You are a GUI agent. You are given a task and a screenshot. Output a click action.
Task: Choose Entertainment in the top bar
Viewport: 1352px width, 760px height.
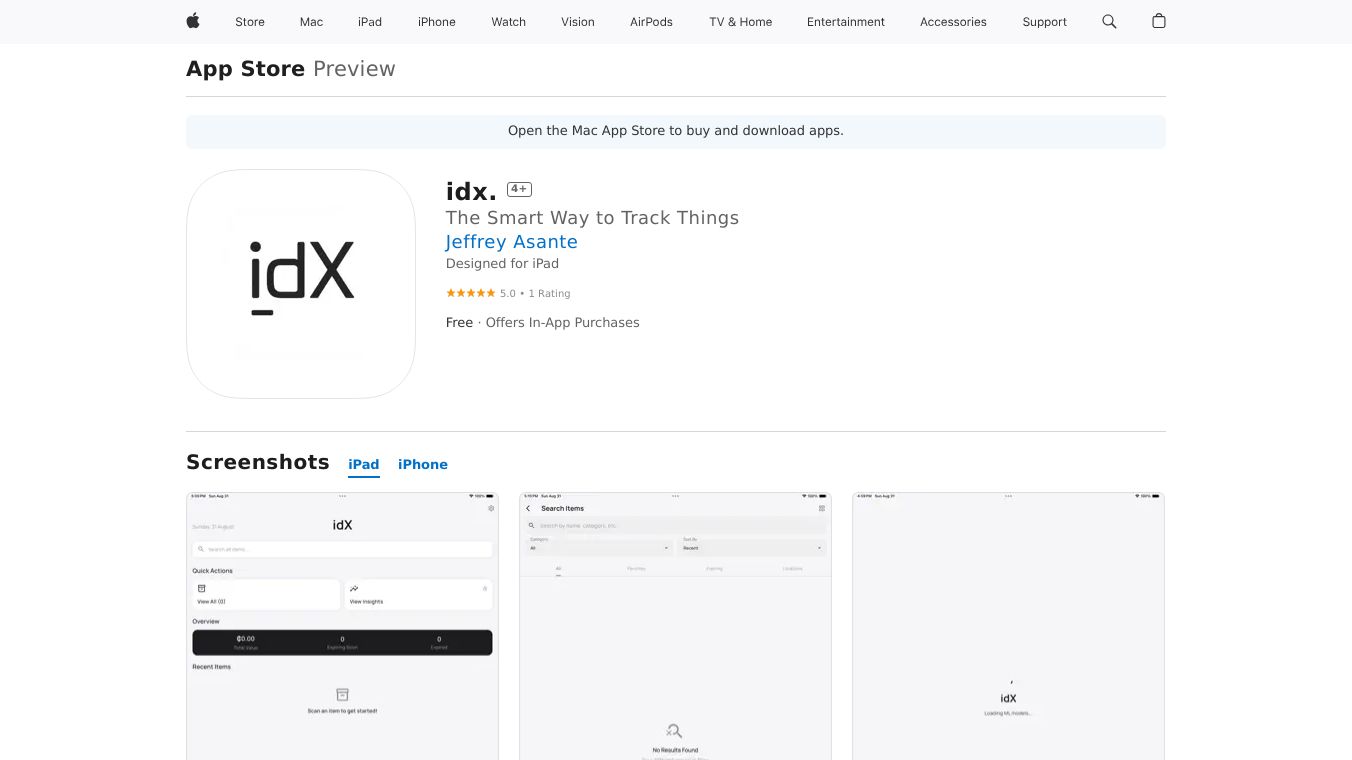tap(846, 22)
